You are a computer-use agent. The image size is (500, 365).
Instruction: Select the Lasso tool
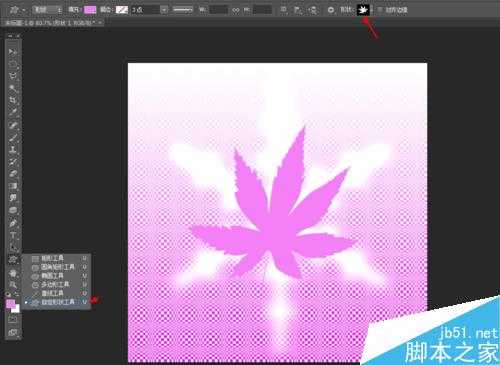point(13,76)
